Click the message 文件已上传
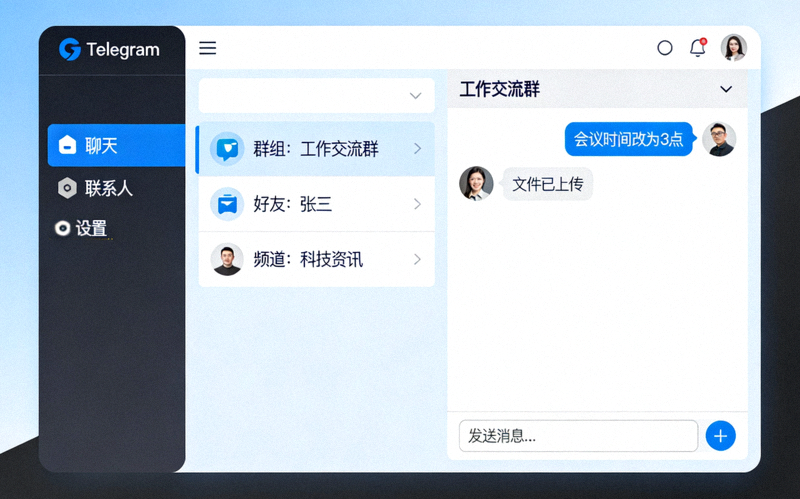This screenshot has height=499, width=800. pos(547,184)
